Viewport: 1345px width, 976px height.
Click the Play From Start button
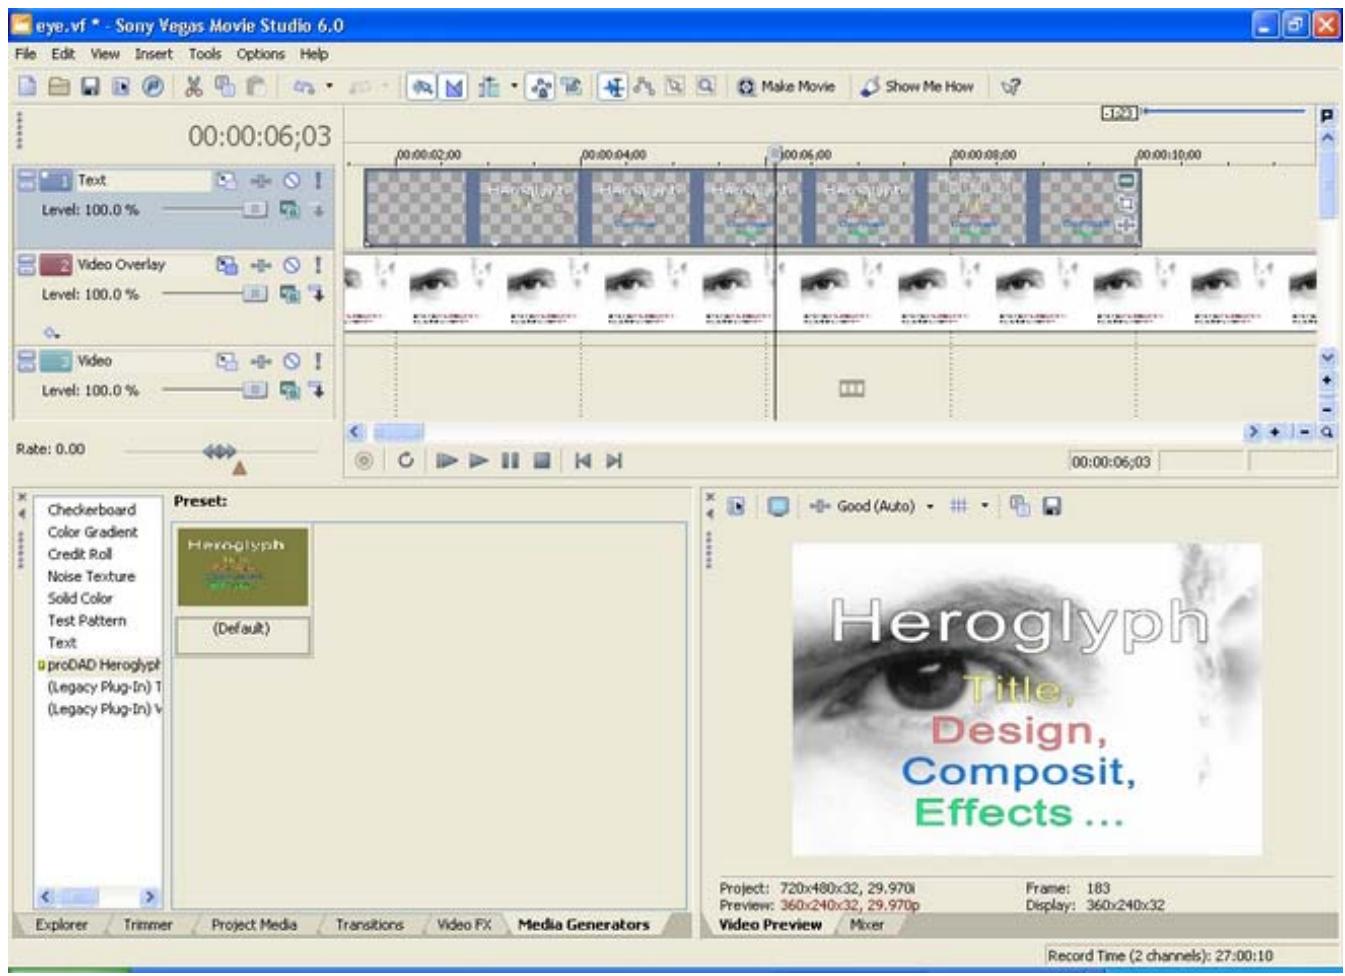(x=446, y=461)
